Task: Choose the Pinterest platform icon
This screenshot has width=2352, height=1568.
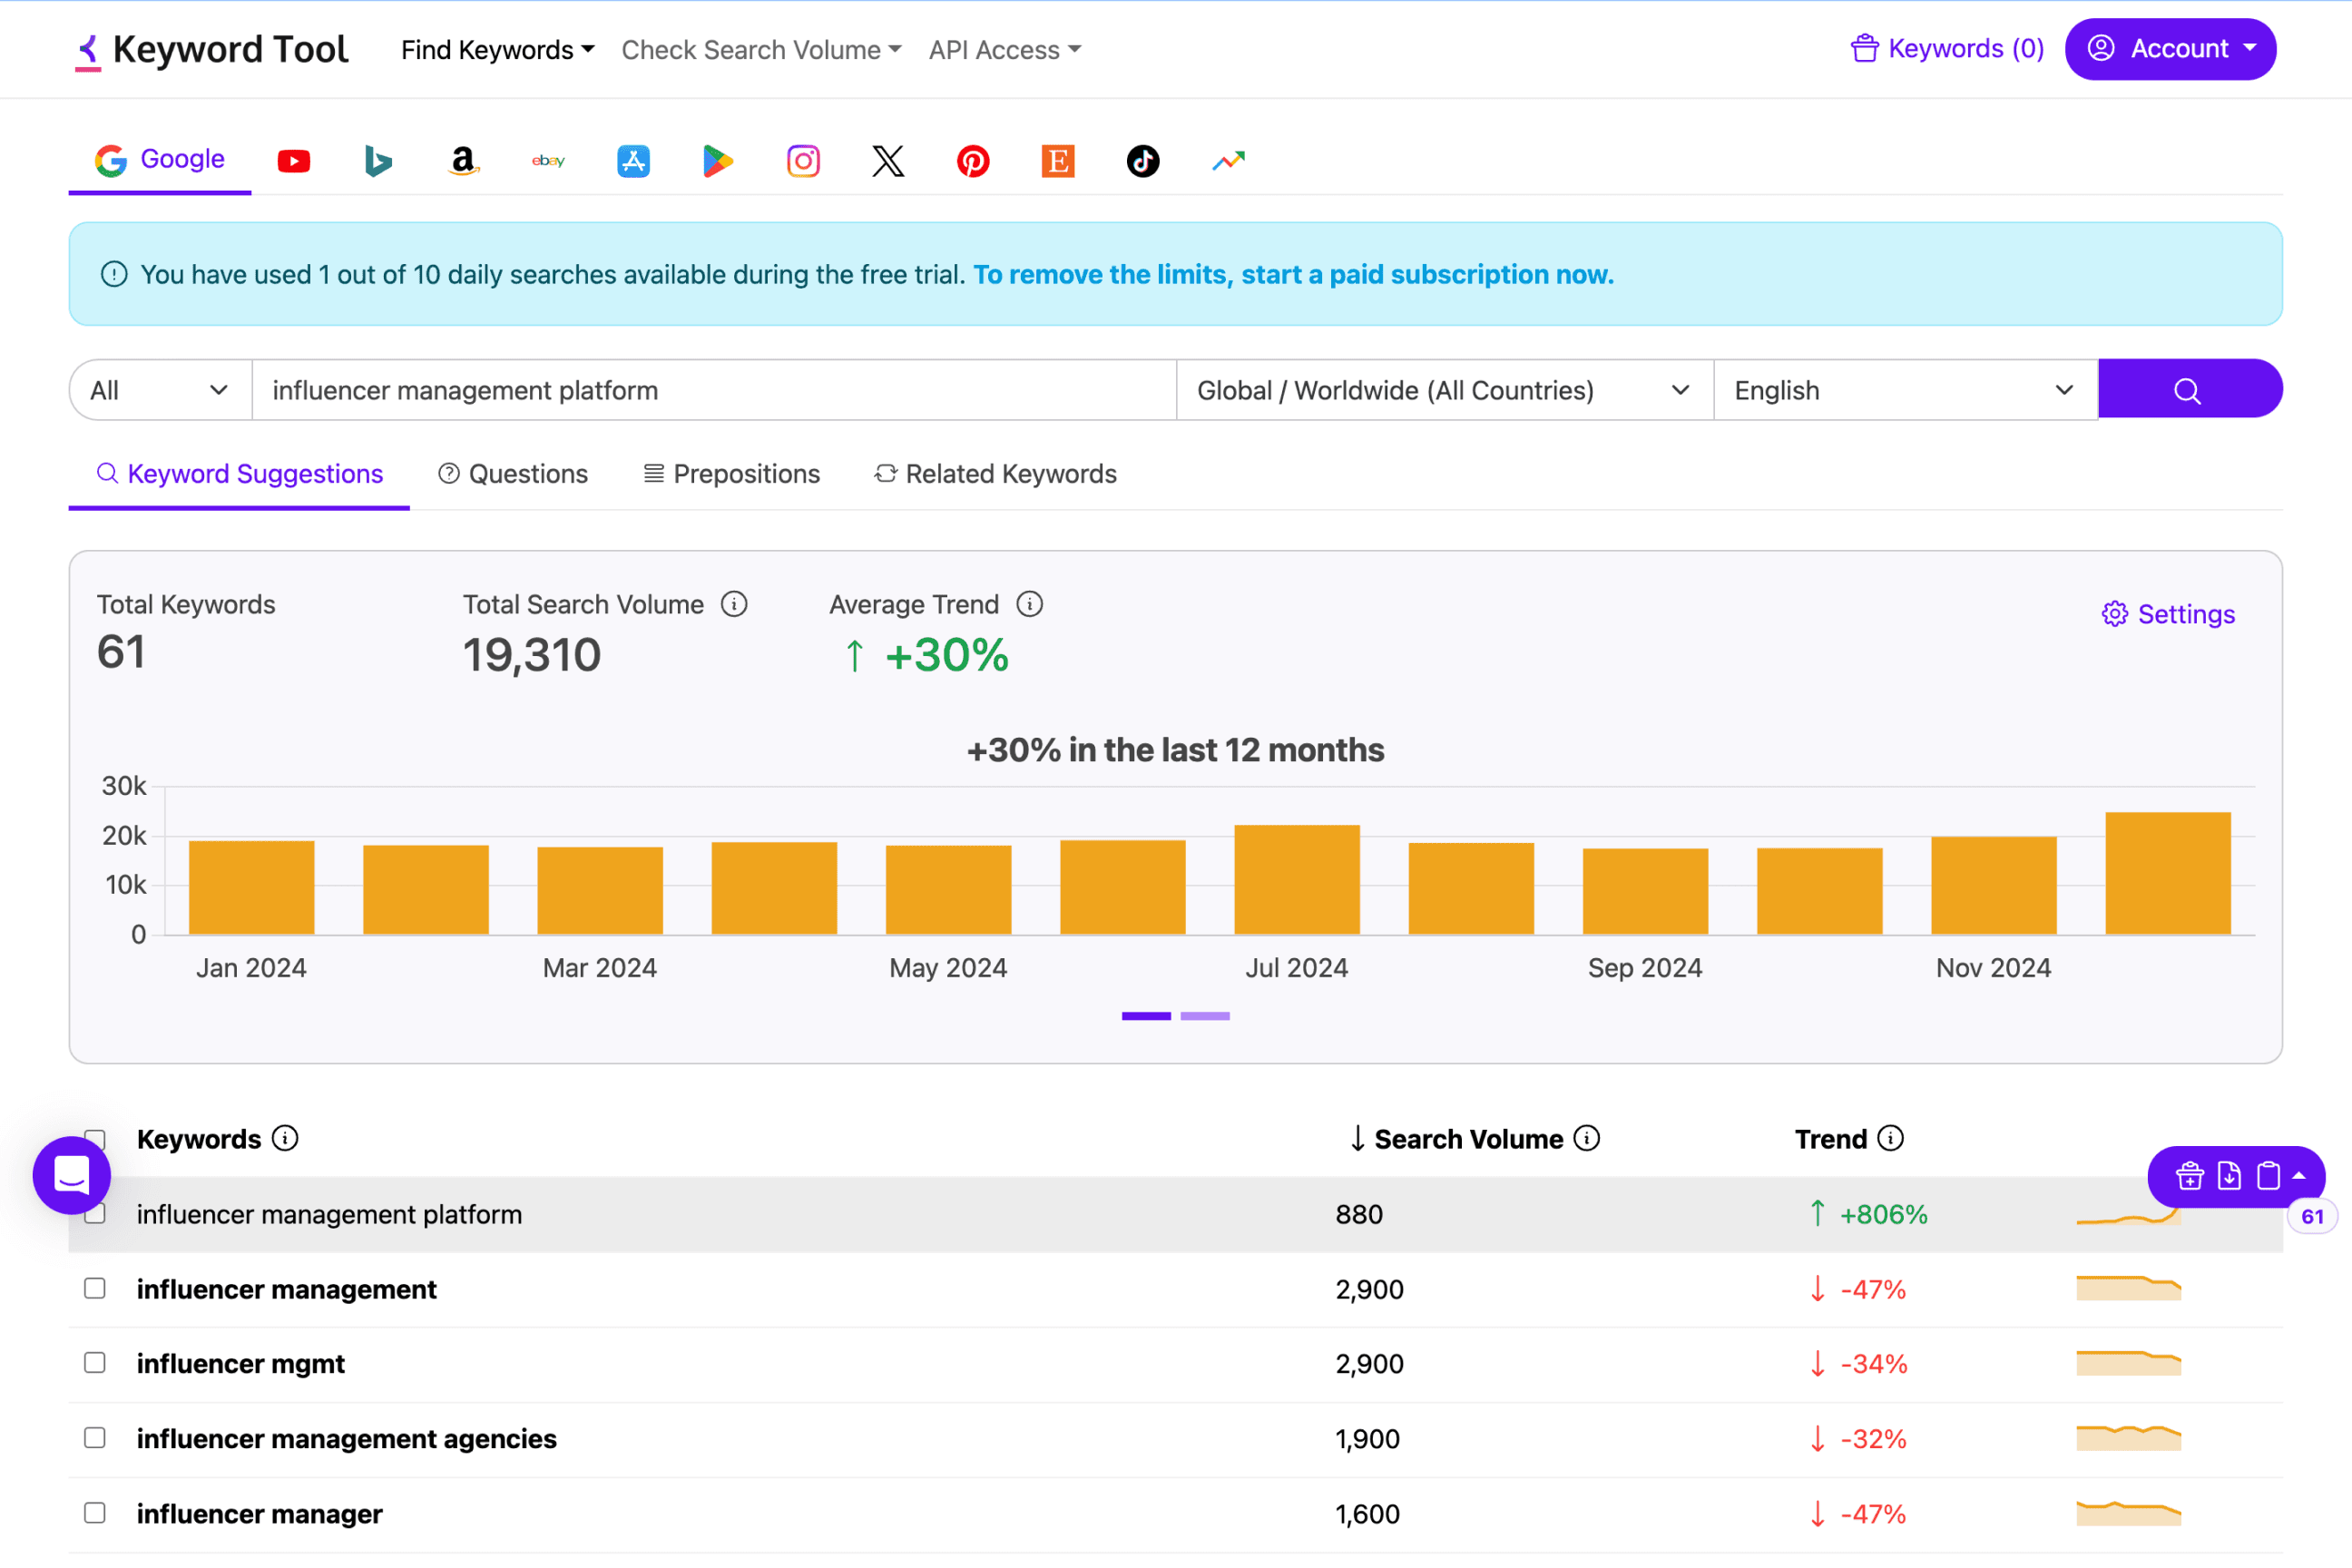Action: point(973,161)
